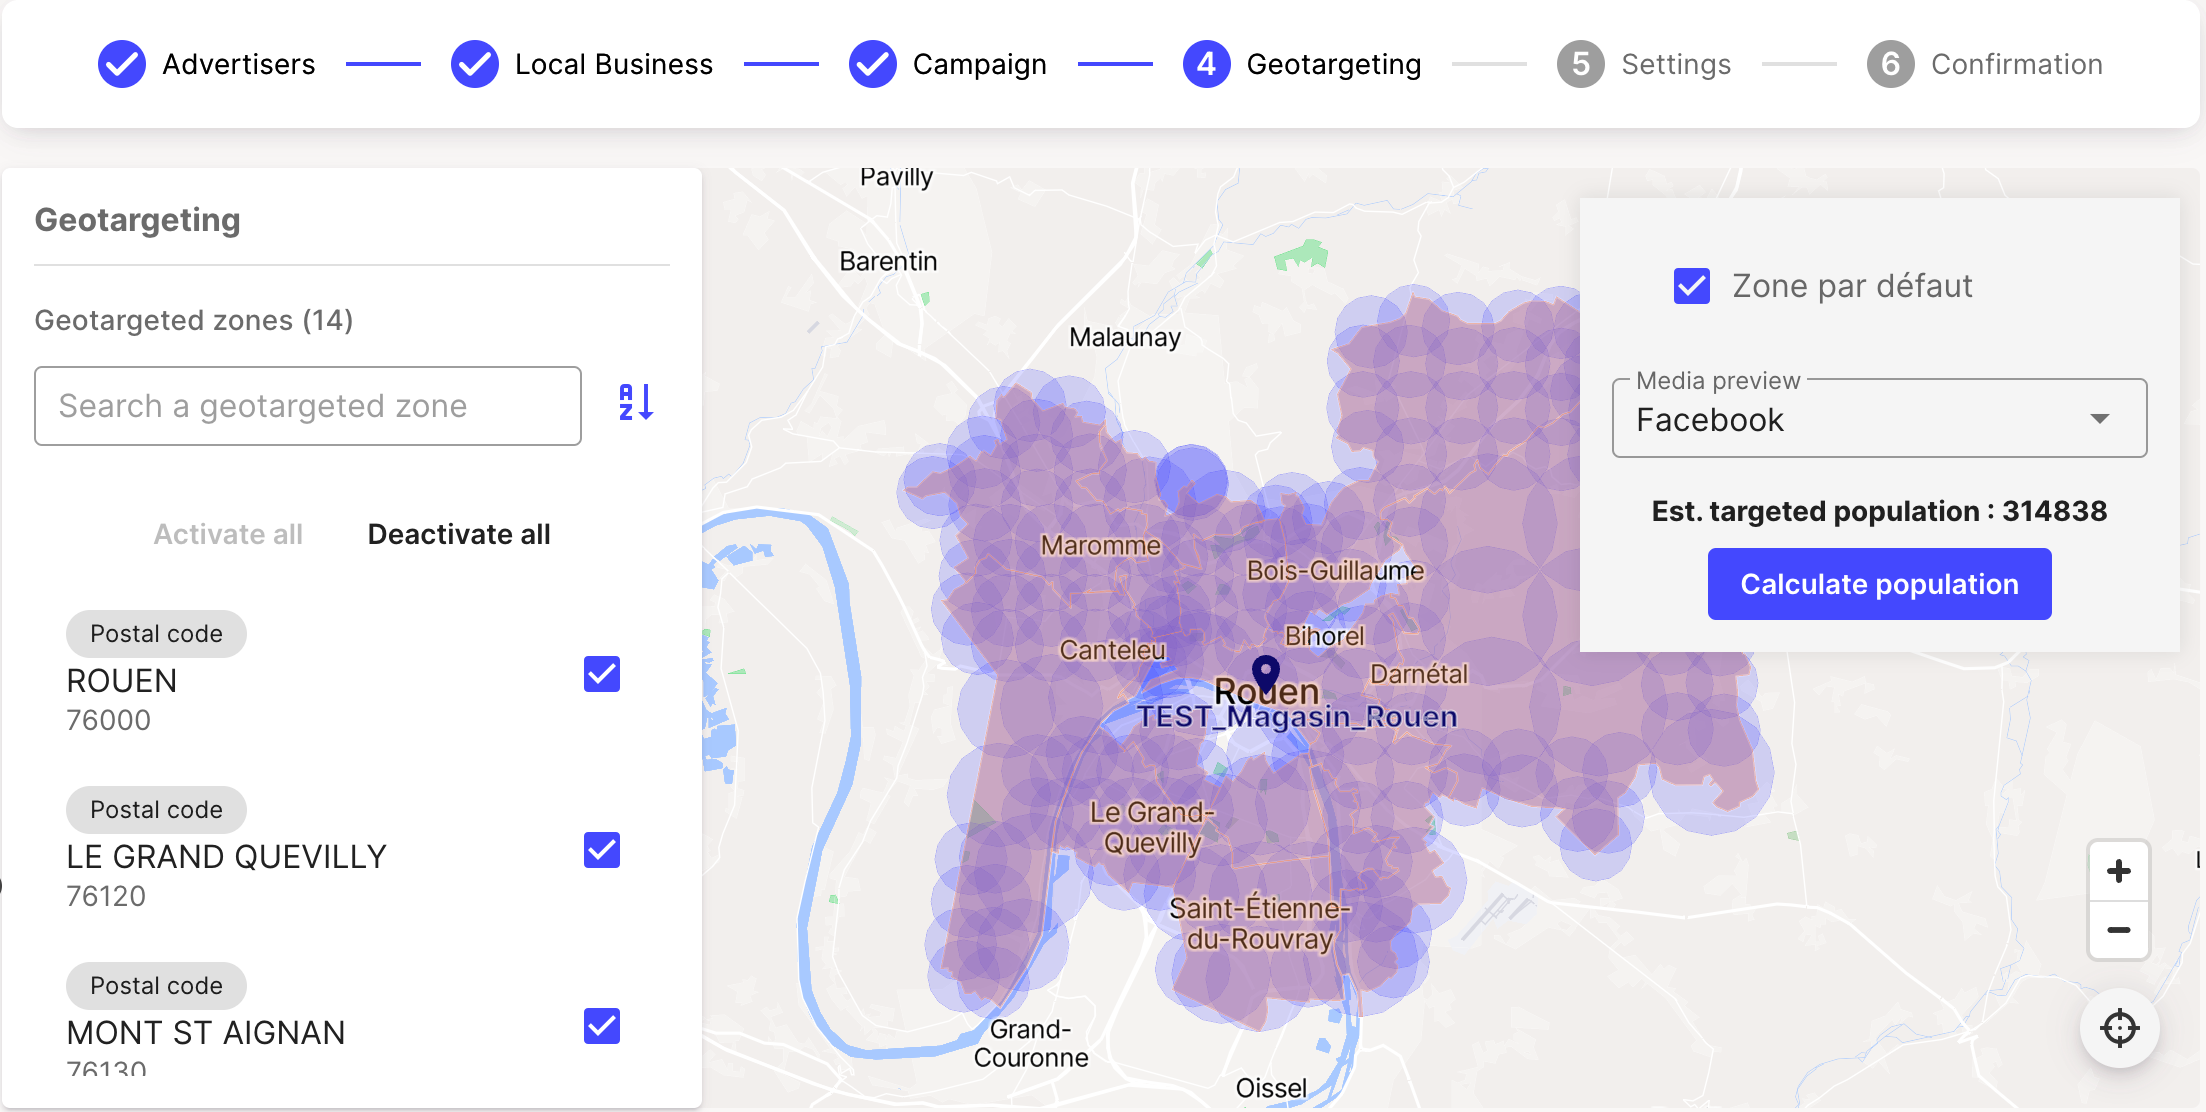Click the Geotargeted zones (14) heading

(194, 320)
